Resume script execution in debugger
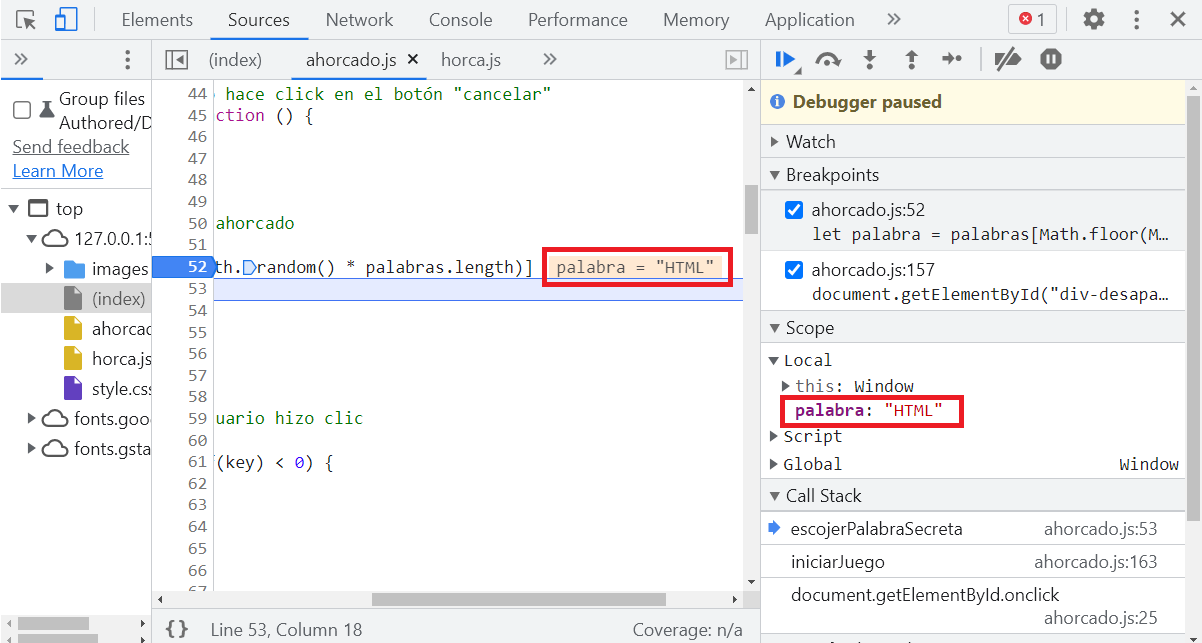Screen dimensions: 1202x643 click(785, 60)
